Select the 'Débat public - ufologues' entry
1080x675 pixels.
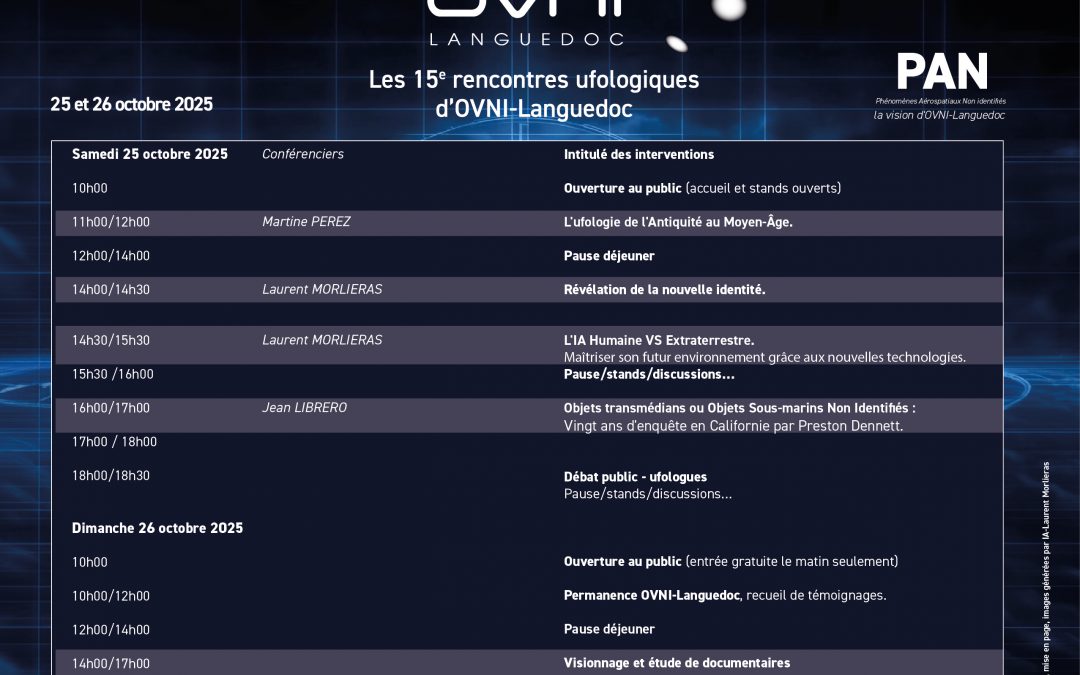[x=635, y=477]
